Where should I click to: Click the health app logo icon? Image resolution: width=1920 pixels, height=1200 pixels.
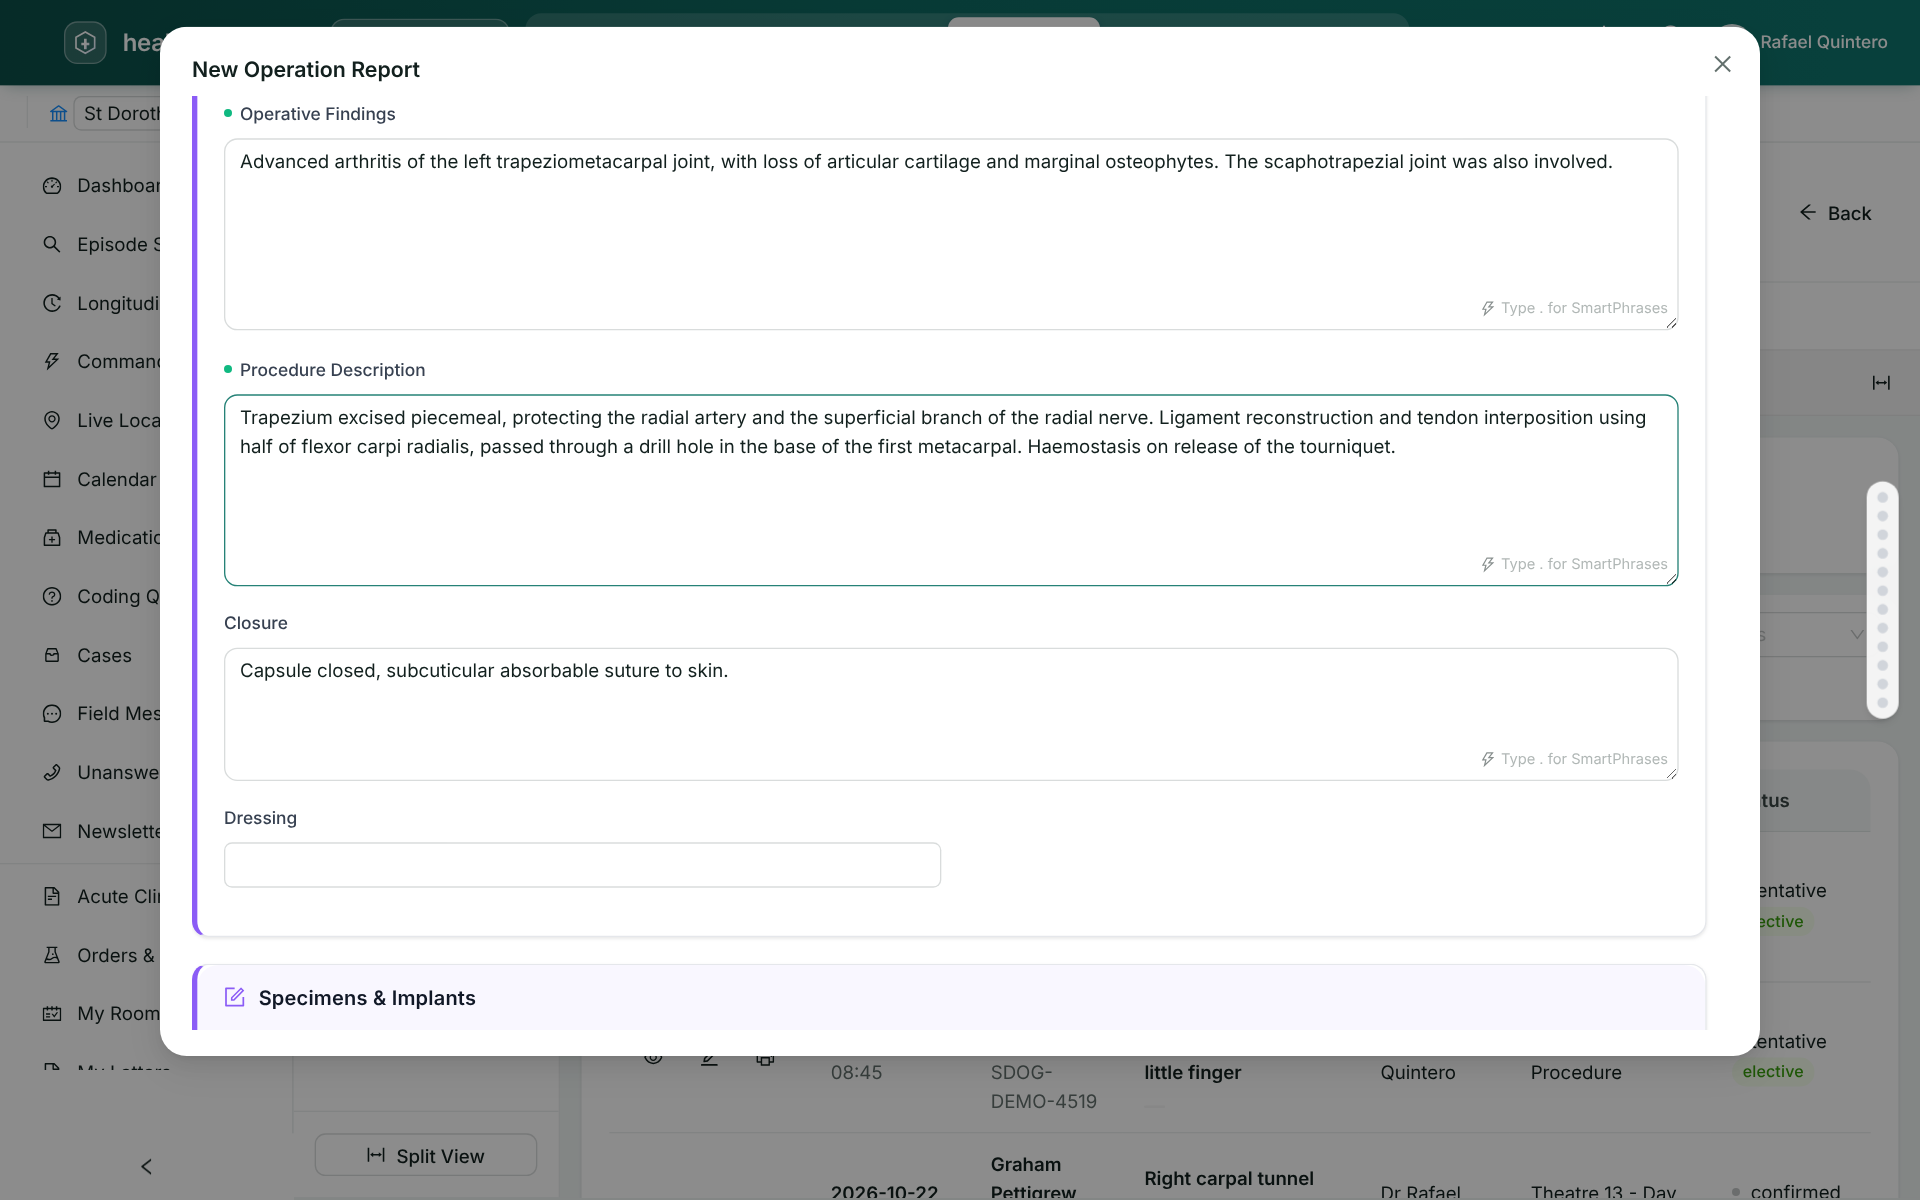pyautogui.click(x=85, y=42)
